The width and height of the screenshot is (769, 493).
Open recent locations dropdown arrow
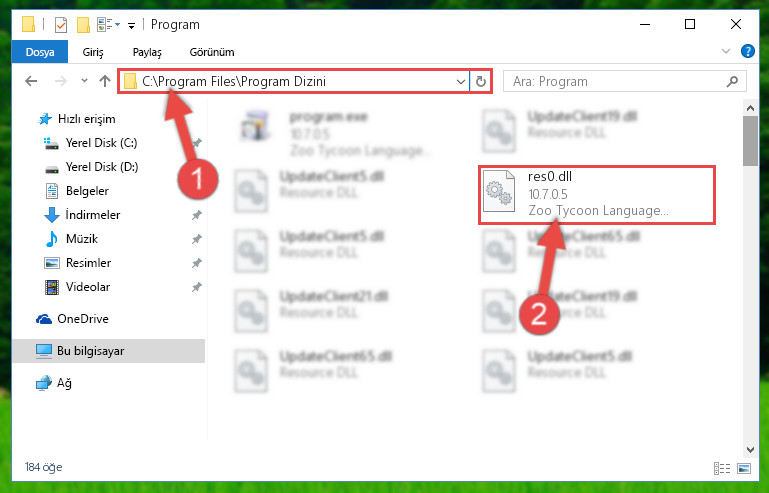(84, 81)
